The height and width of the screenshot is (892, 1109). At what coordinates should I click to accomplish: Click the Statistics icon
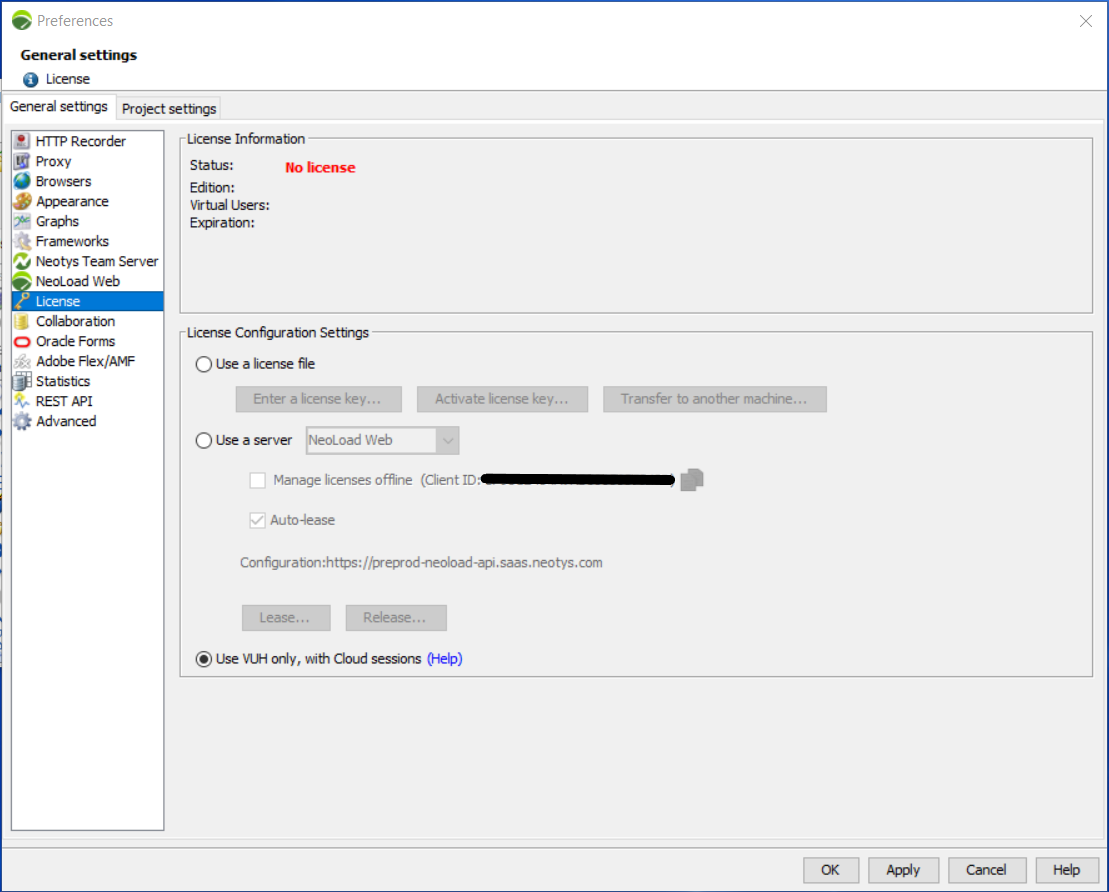(x=22, y=381)
